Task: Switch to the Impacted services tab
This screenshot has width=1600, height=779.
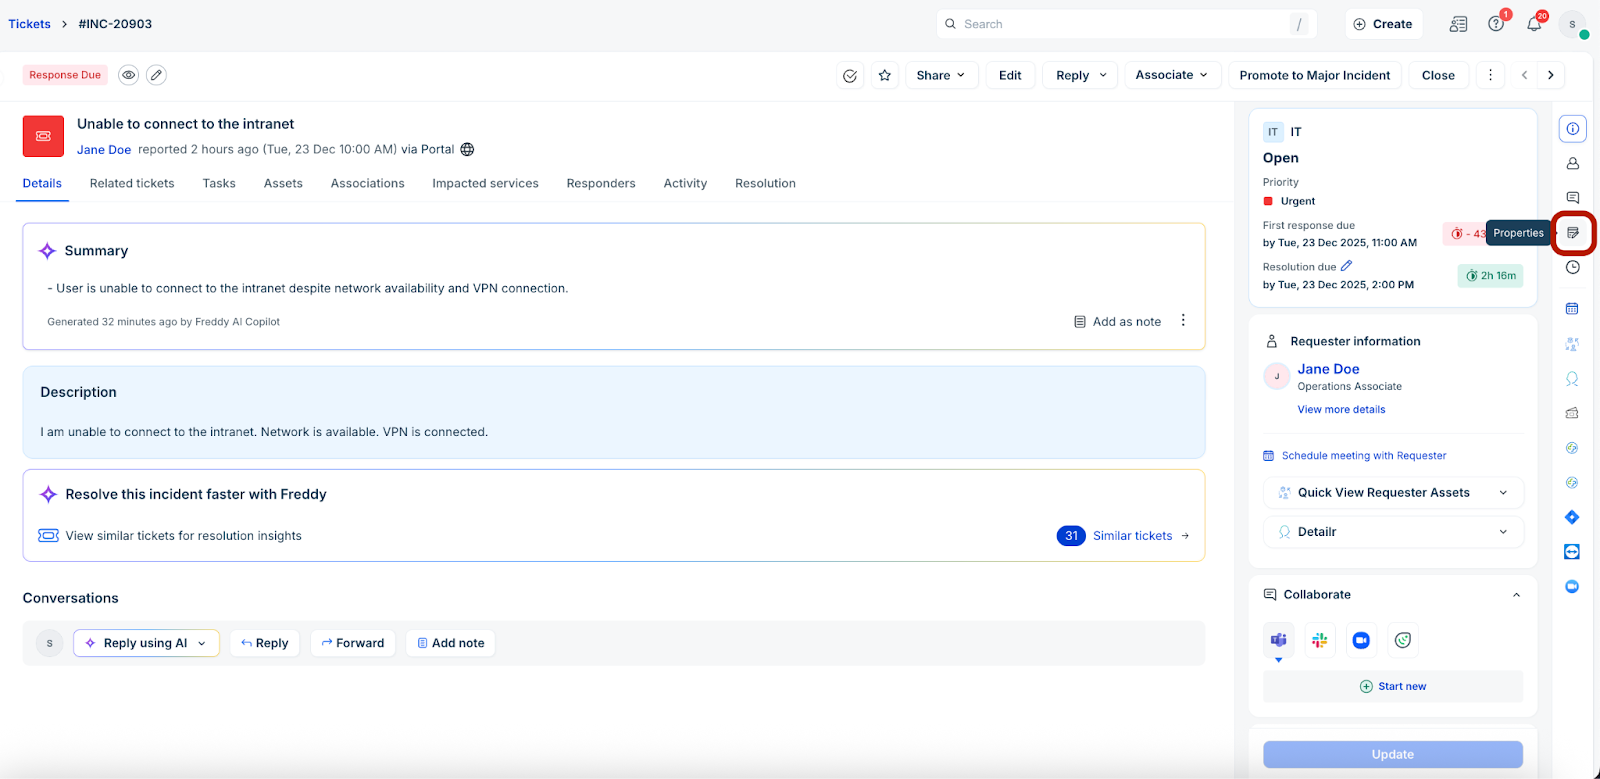Action: [x=485, y=183]
